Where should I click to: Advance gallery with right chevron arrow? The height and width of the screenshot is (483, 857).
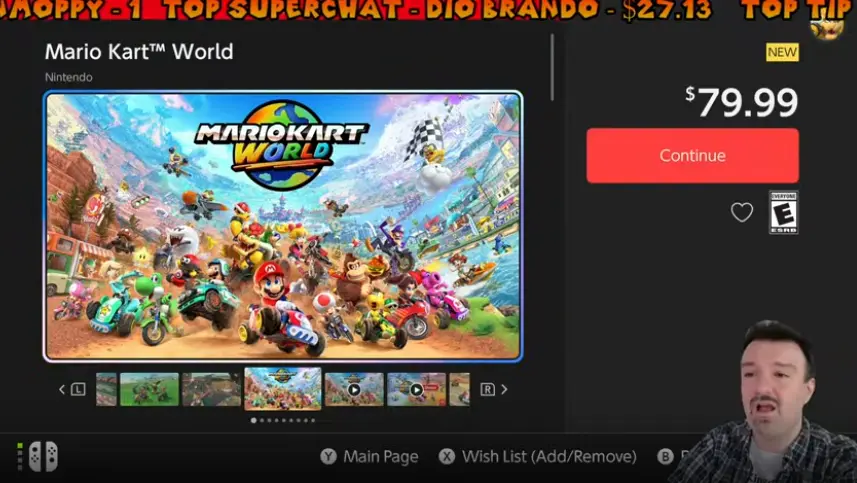click(504, 390)
